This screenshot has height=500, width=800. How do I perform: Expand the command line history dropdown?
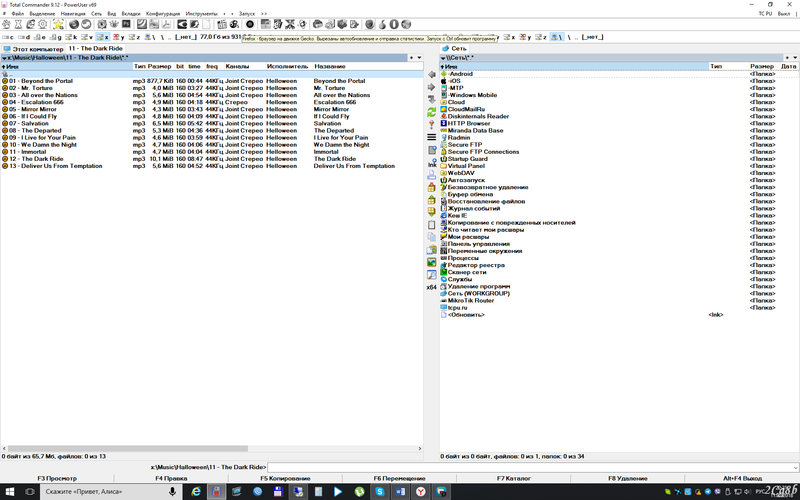click(795, 467)
